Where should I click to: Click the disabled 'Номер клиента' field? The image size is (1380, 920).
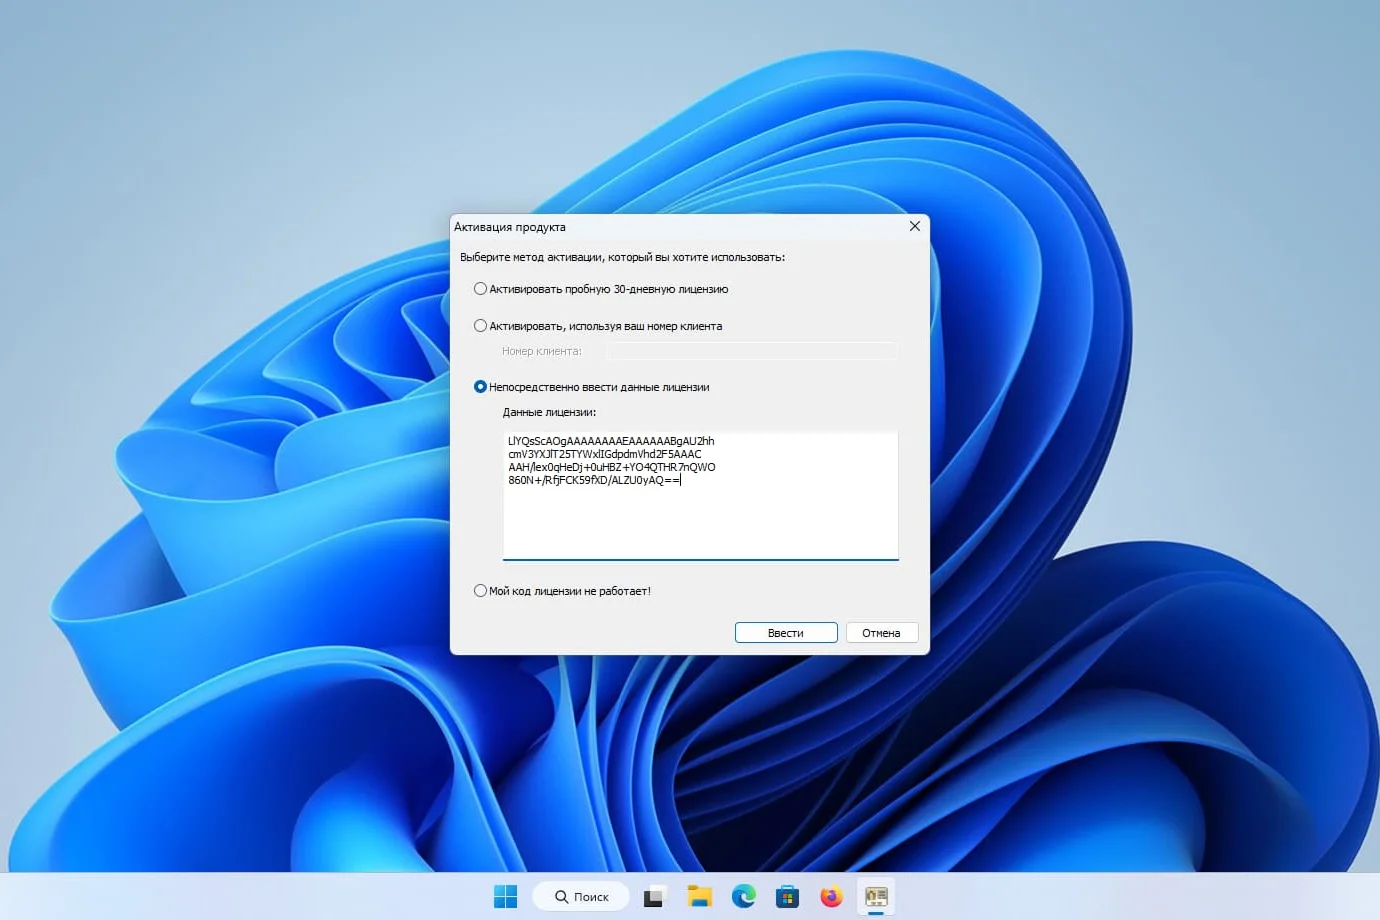pyautogui.click(x=752, y=351)
